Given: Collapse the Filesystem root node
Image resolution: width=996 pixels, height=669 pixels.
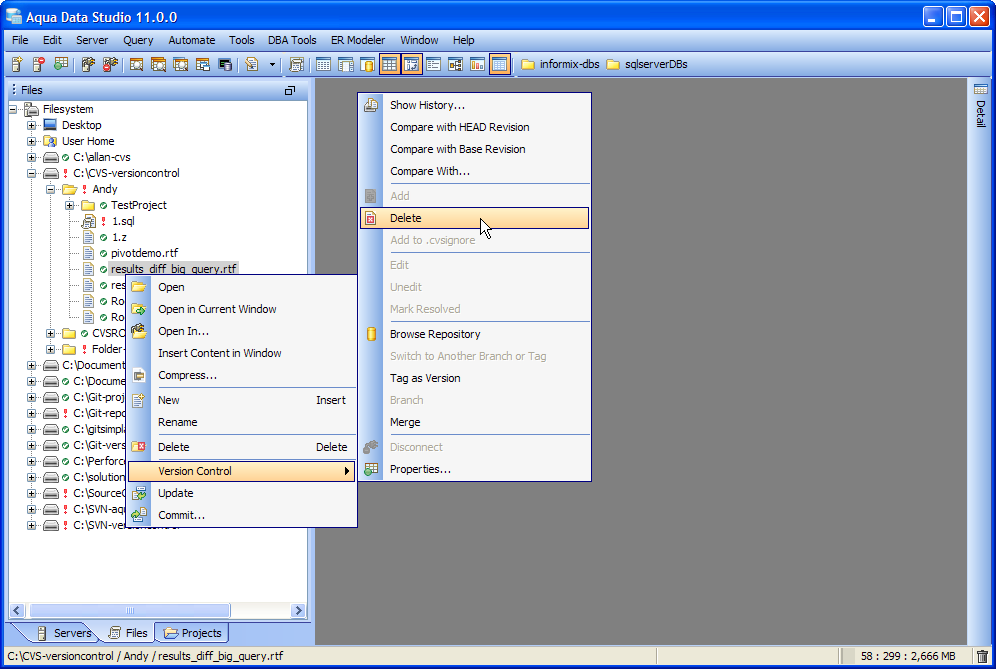Looking at the screenshot, I should click(13, 109).
